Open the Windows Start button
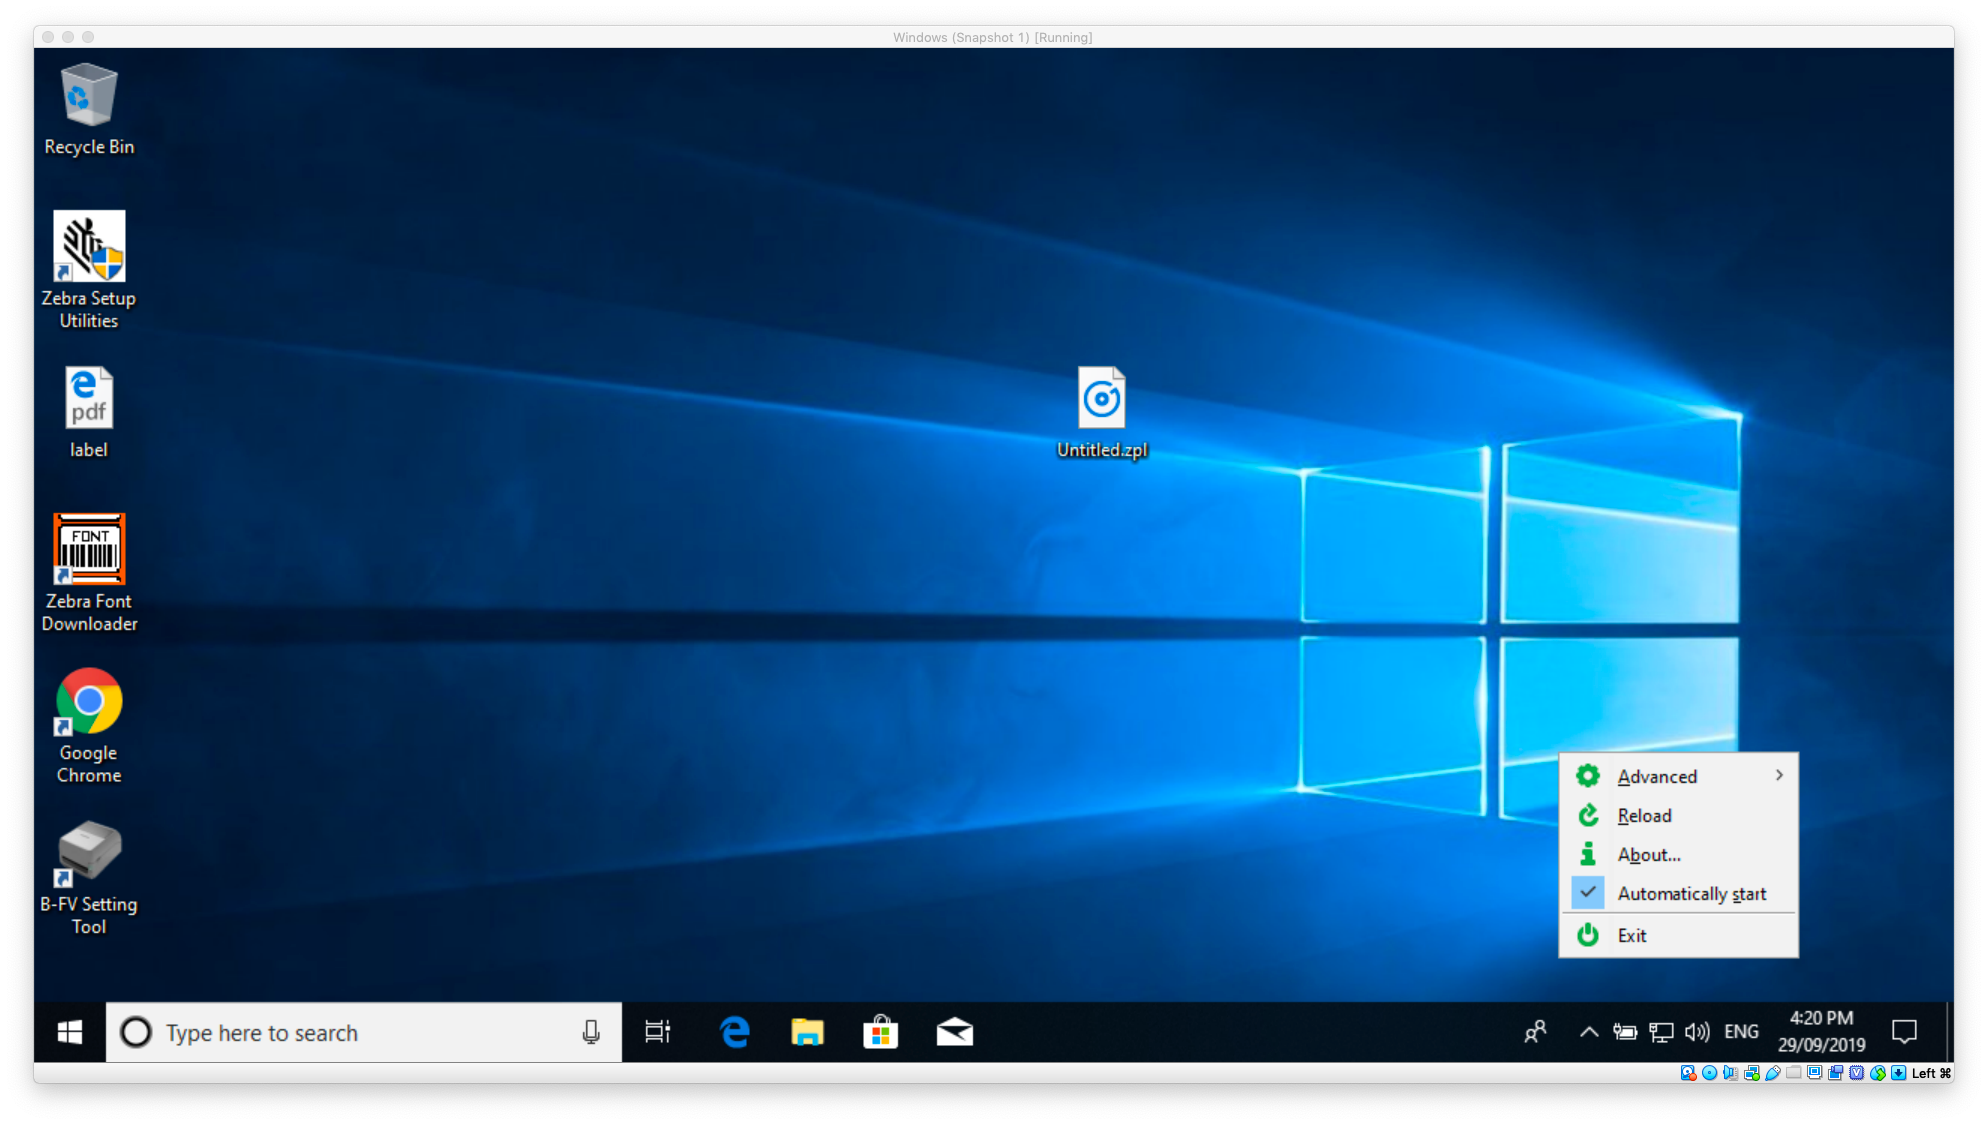1988x1125 pixels. point(70,1032)
